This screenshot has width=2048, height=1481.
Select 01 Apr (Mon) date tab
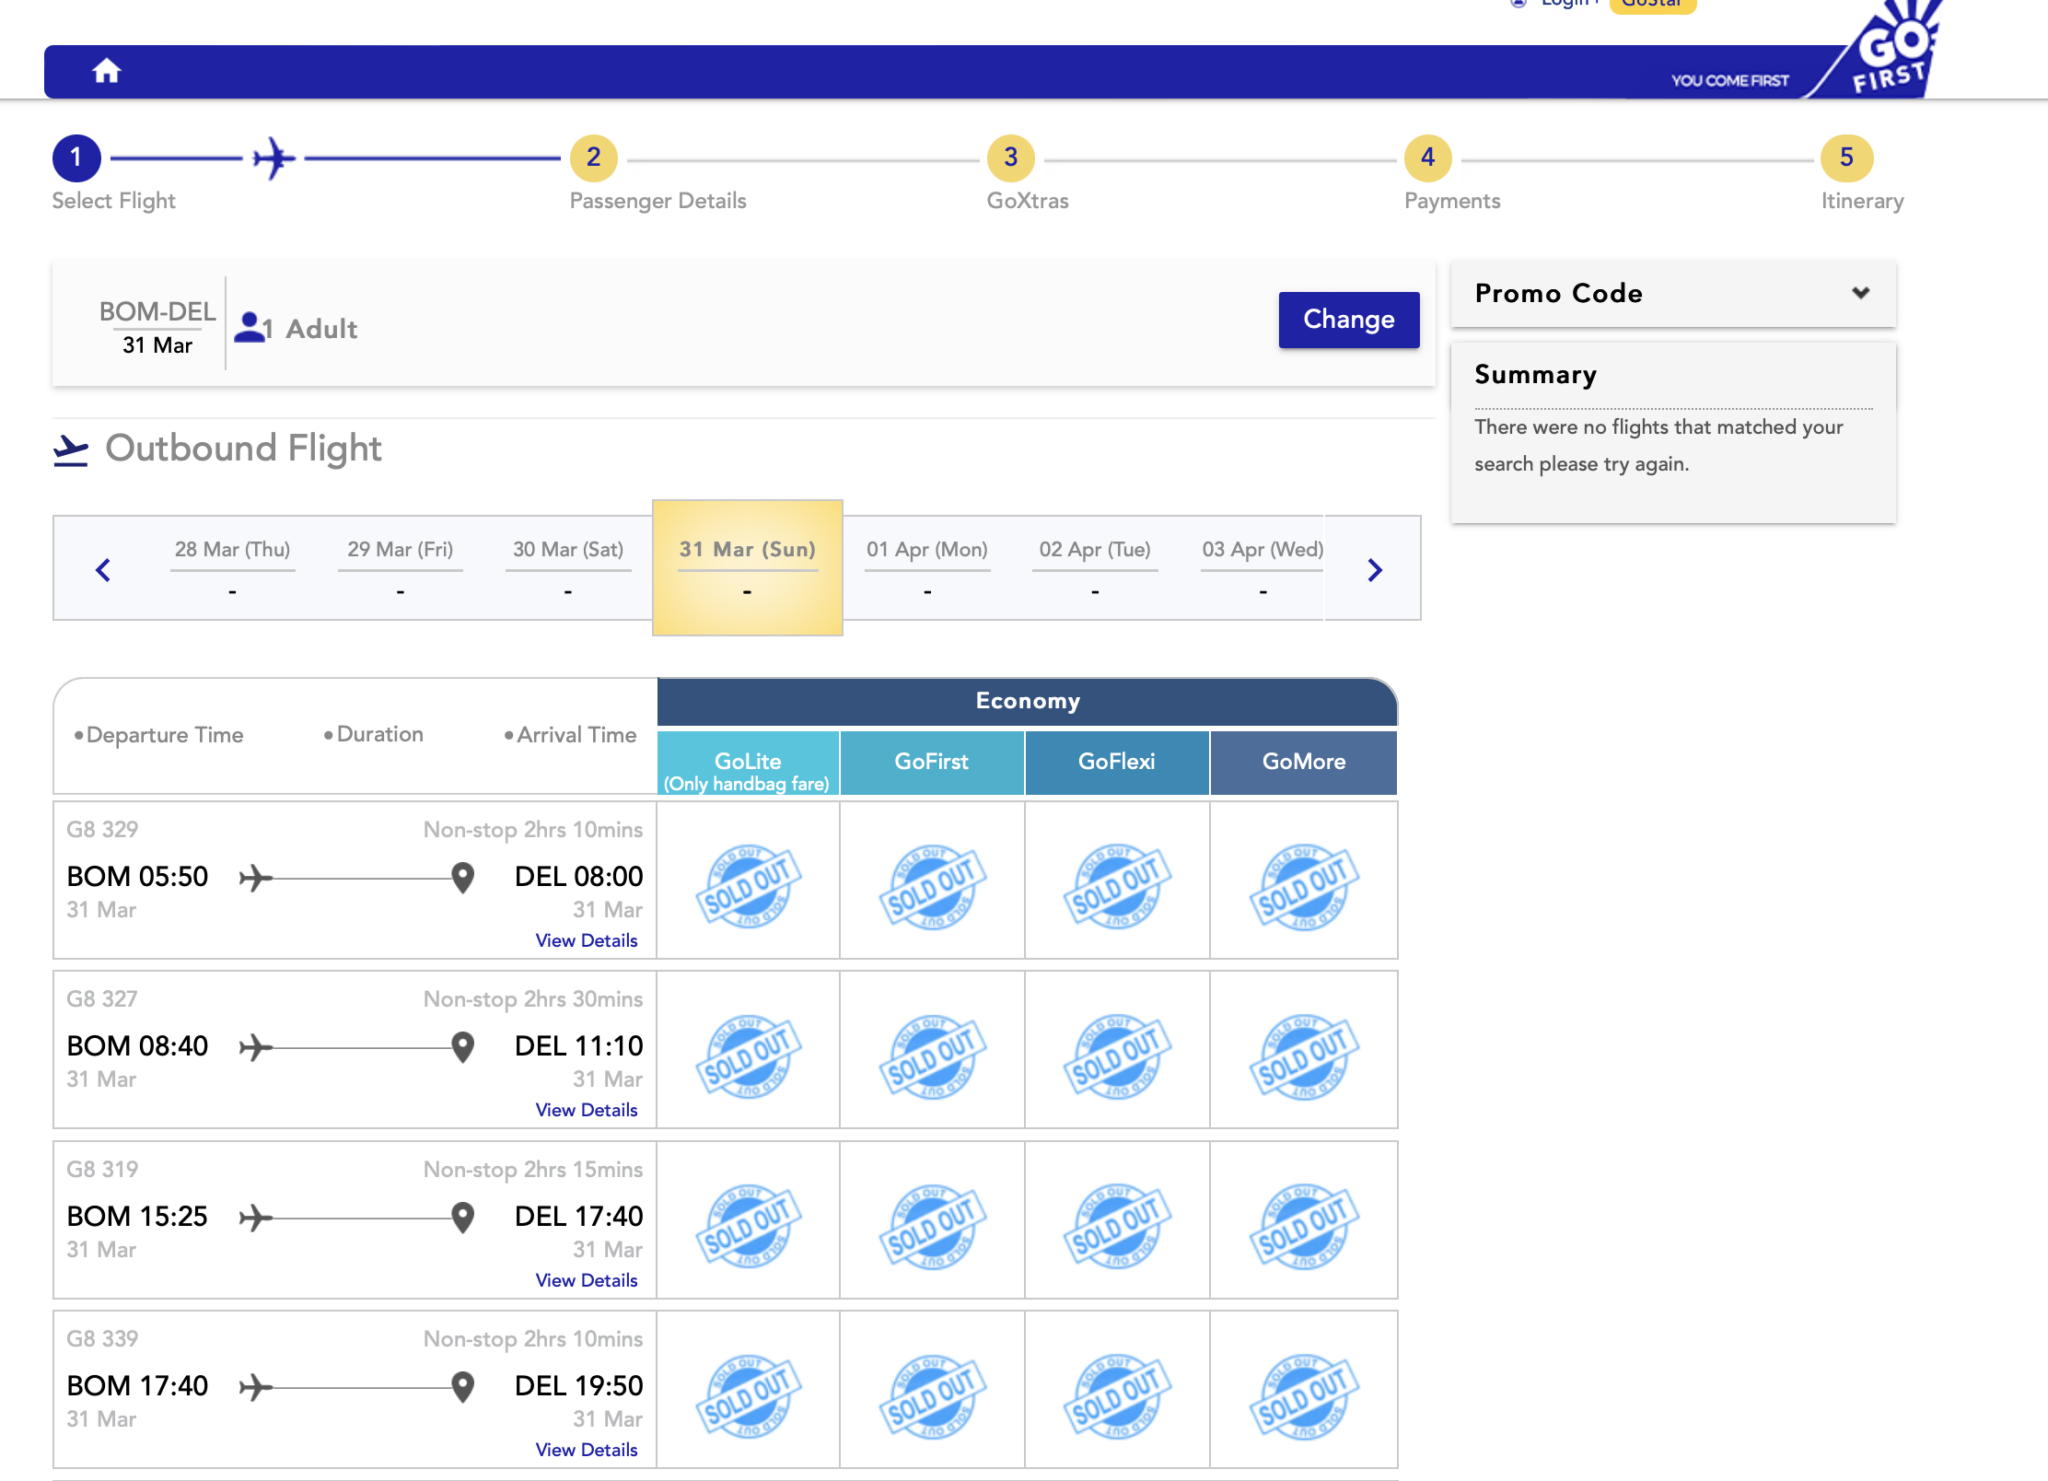pos(927,568)
